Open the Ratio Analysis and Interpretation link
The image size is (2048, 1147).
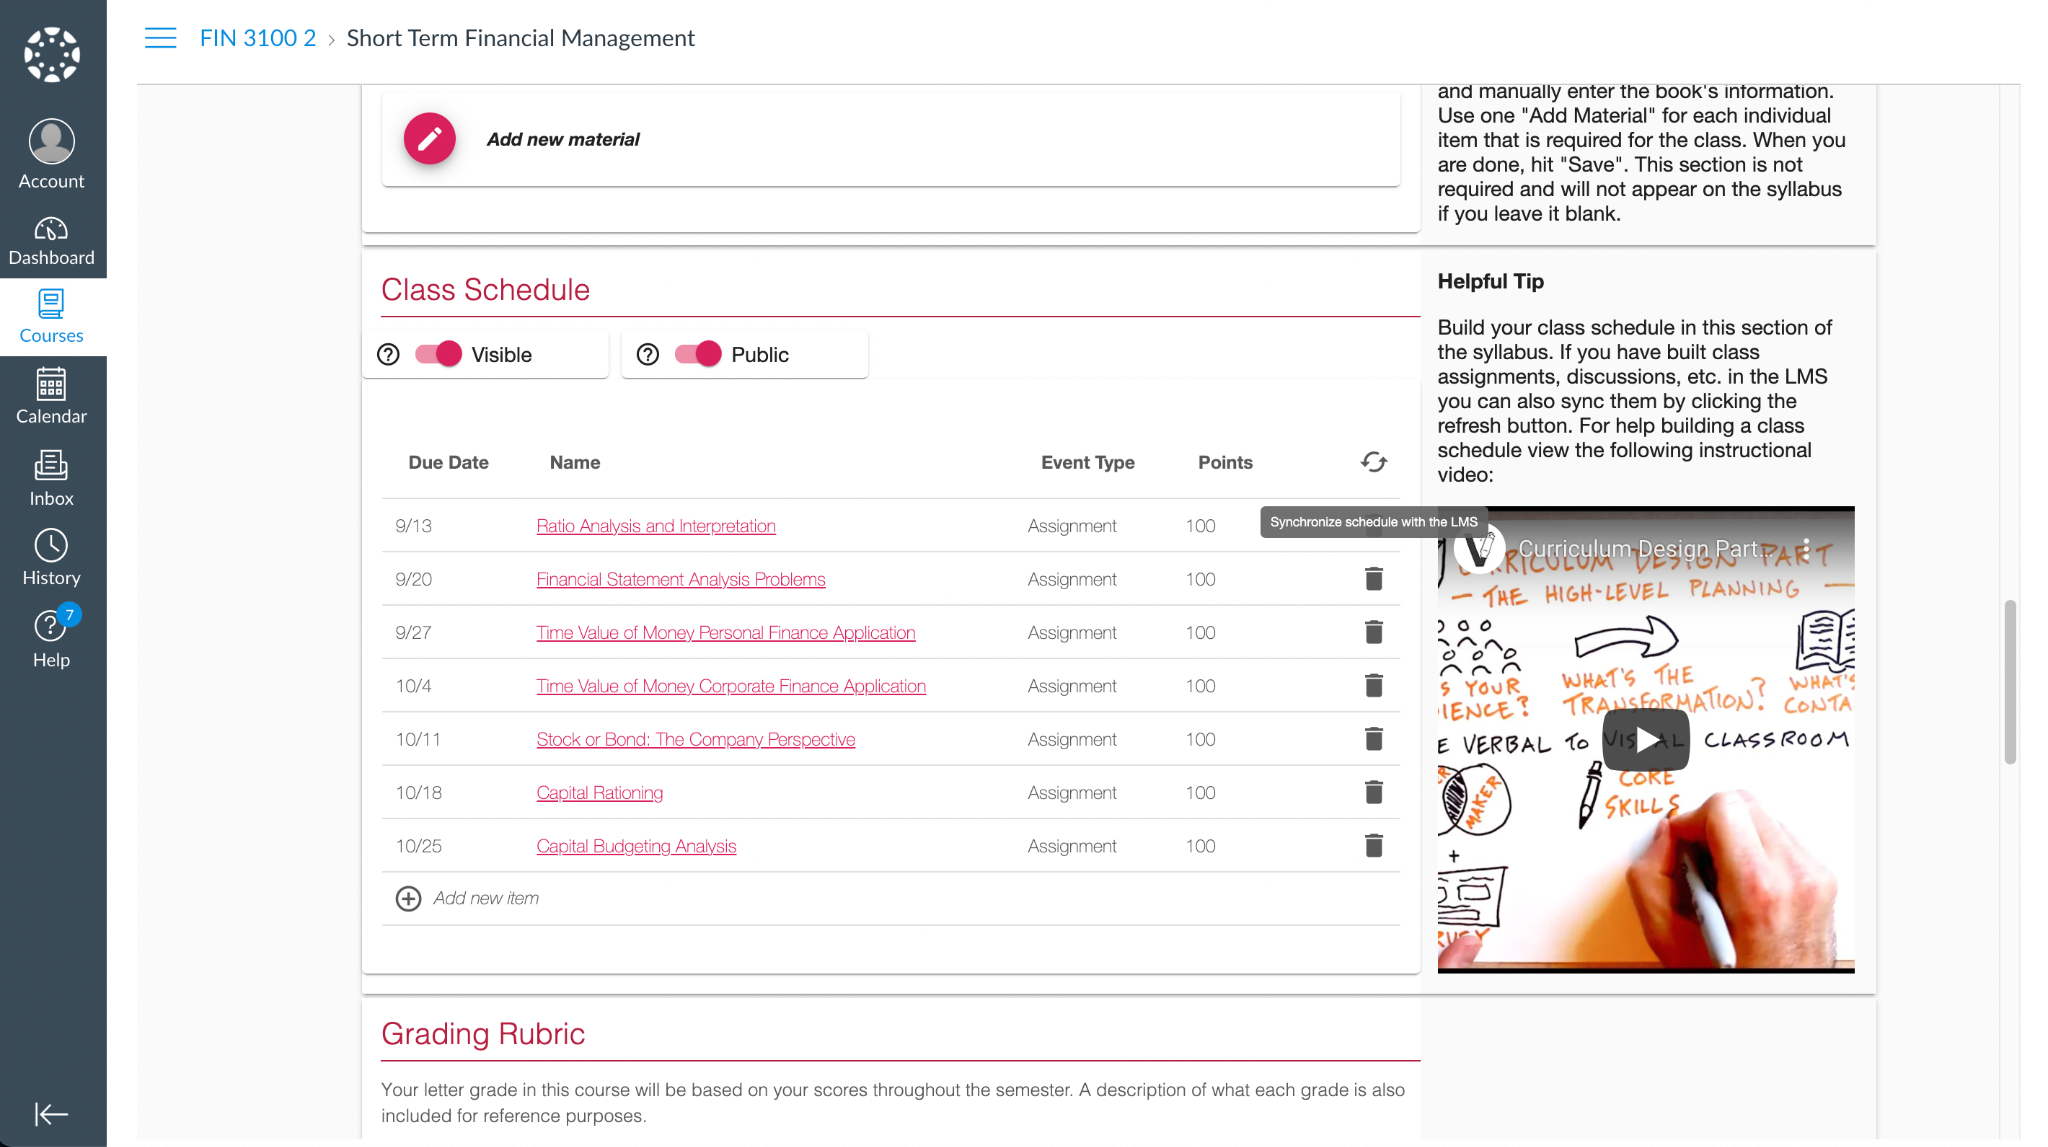click(655, 526)
